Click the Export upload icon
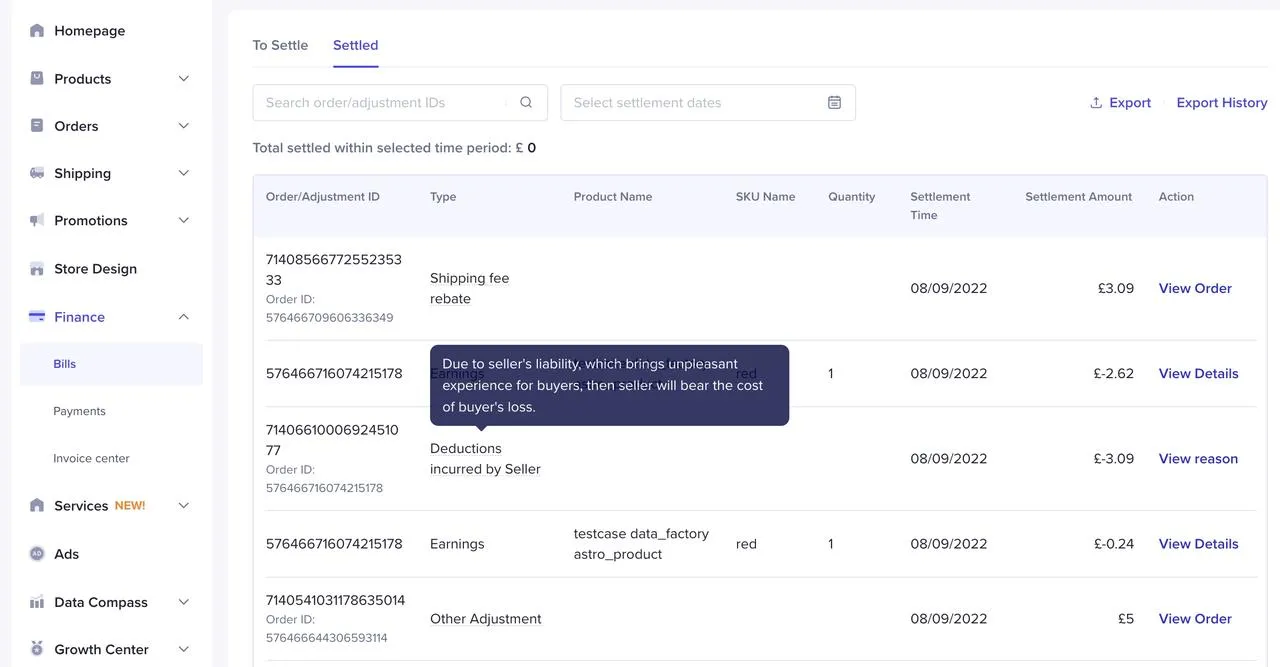This screenshot has height=667, width=1280. coord(1096,103)
